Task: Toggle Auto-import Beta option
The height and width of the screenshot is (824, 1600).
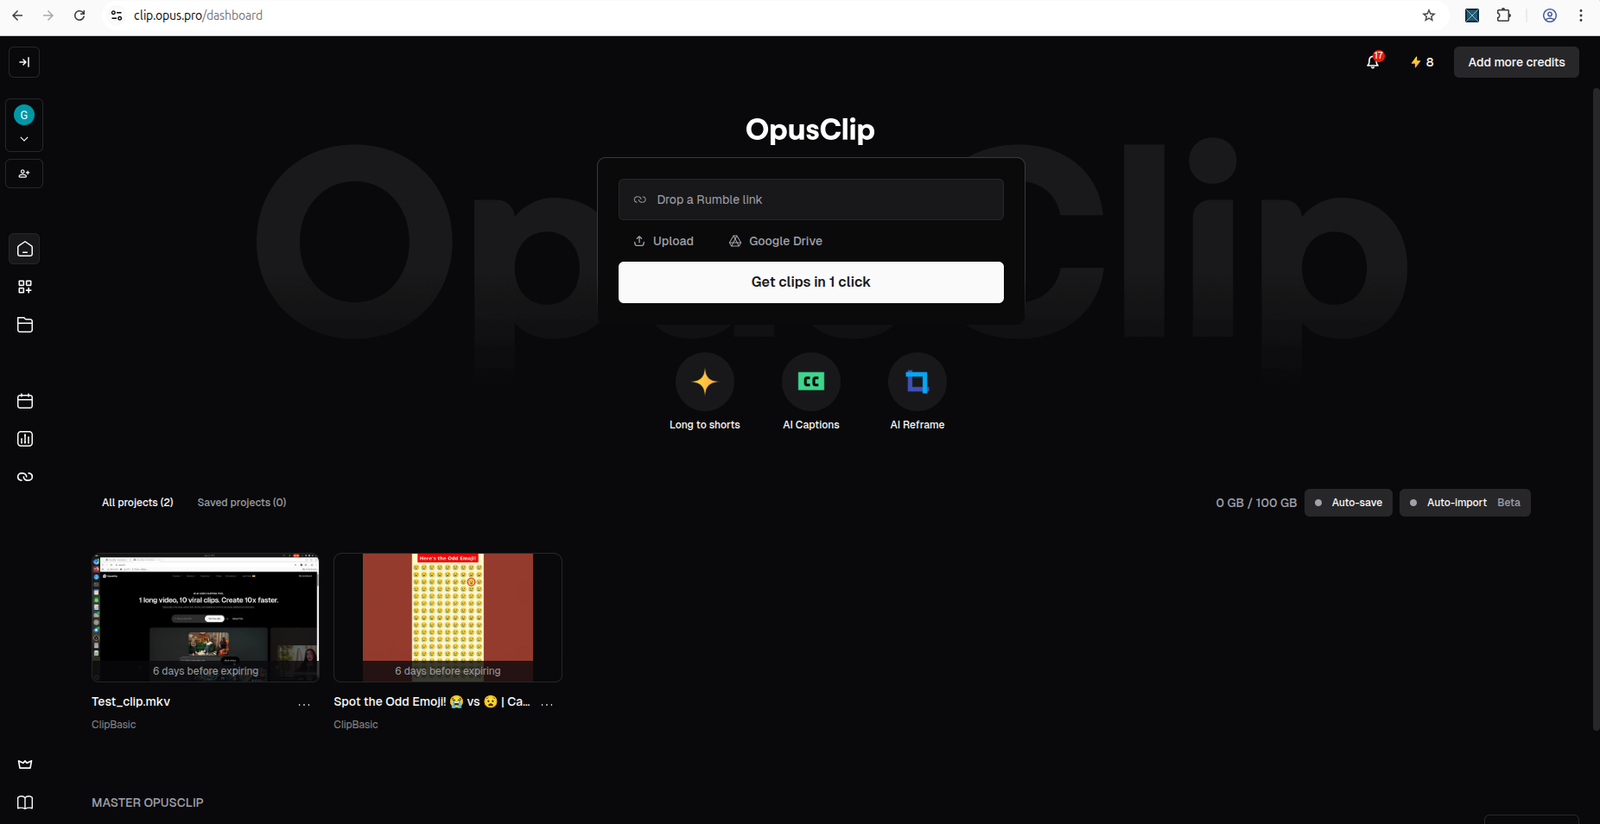Action: click(1465, 503)
